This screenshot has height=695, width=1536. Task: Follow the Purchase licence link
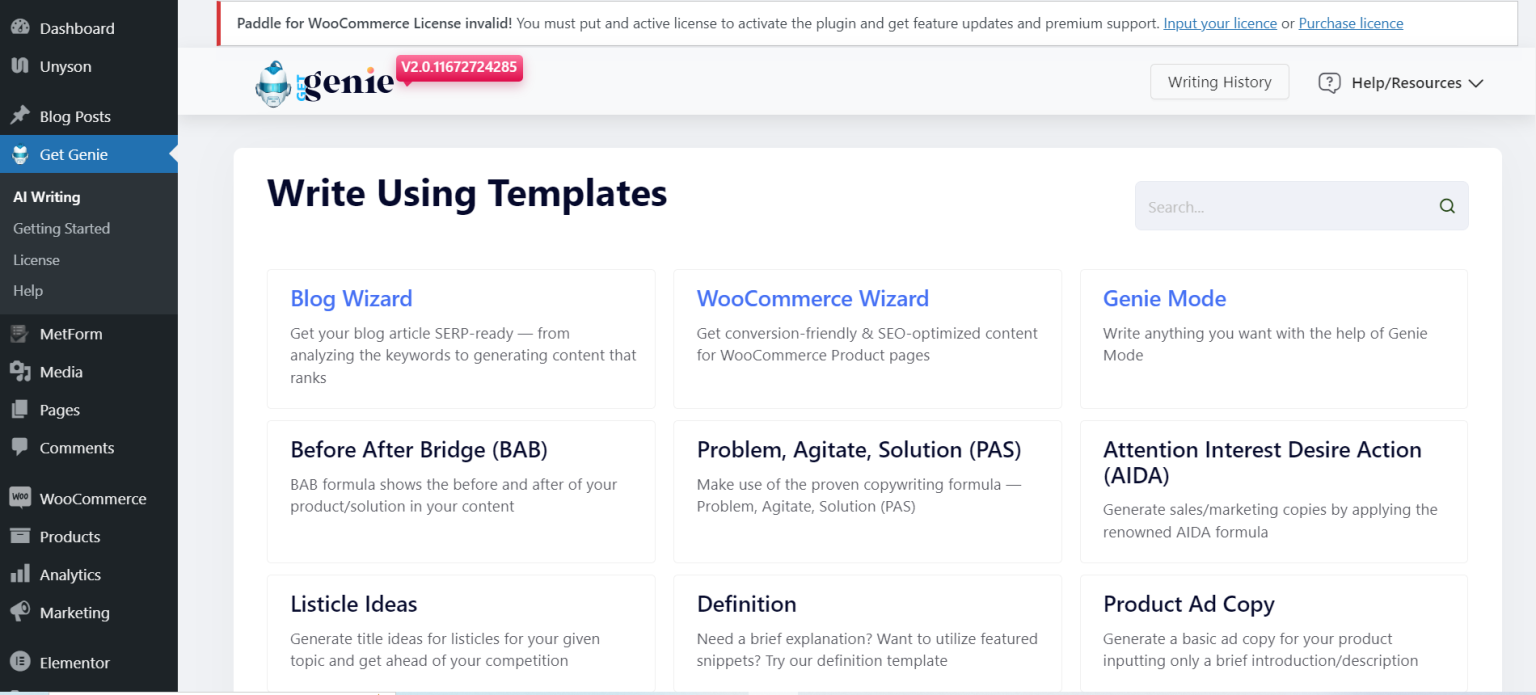pyautogui.click(x=1350, y=23)
